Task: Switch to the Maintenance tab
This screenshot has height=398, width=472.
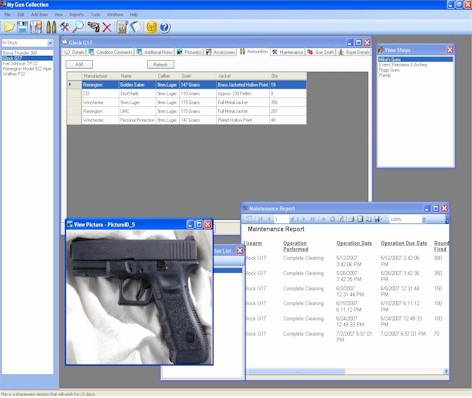Action: (288, 52)
